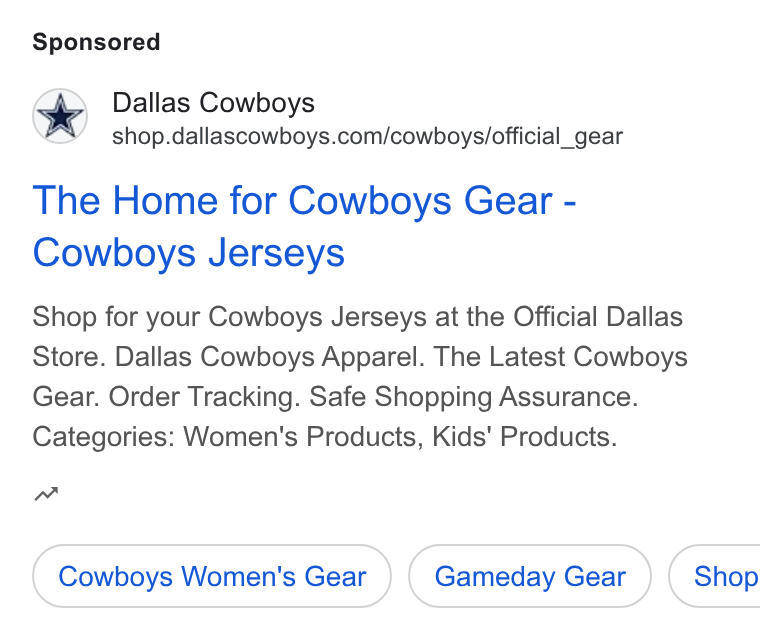760x640 pixels.
Task: Click the Sponsored label
Action: click(96, 42)
